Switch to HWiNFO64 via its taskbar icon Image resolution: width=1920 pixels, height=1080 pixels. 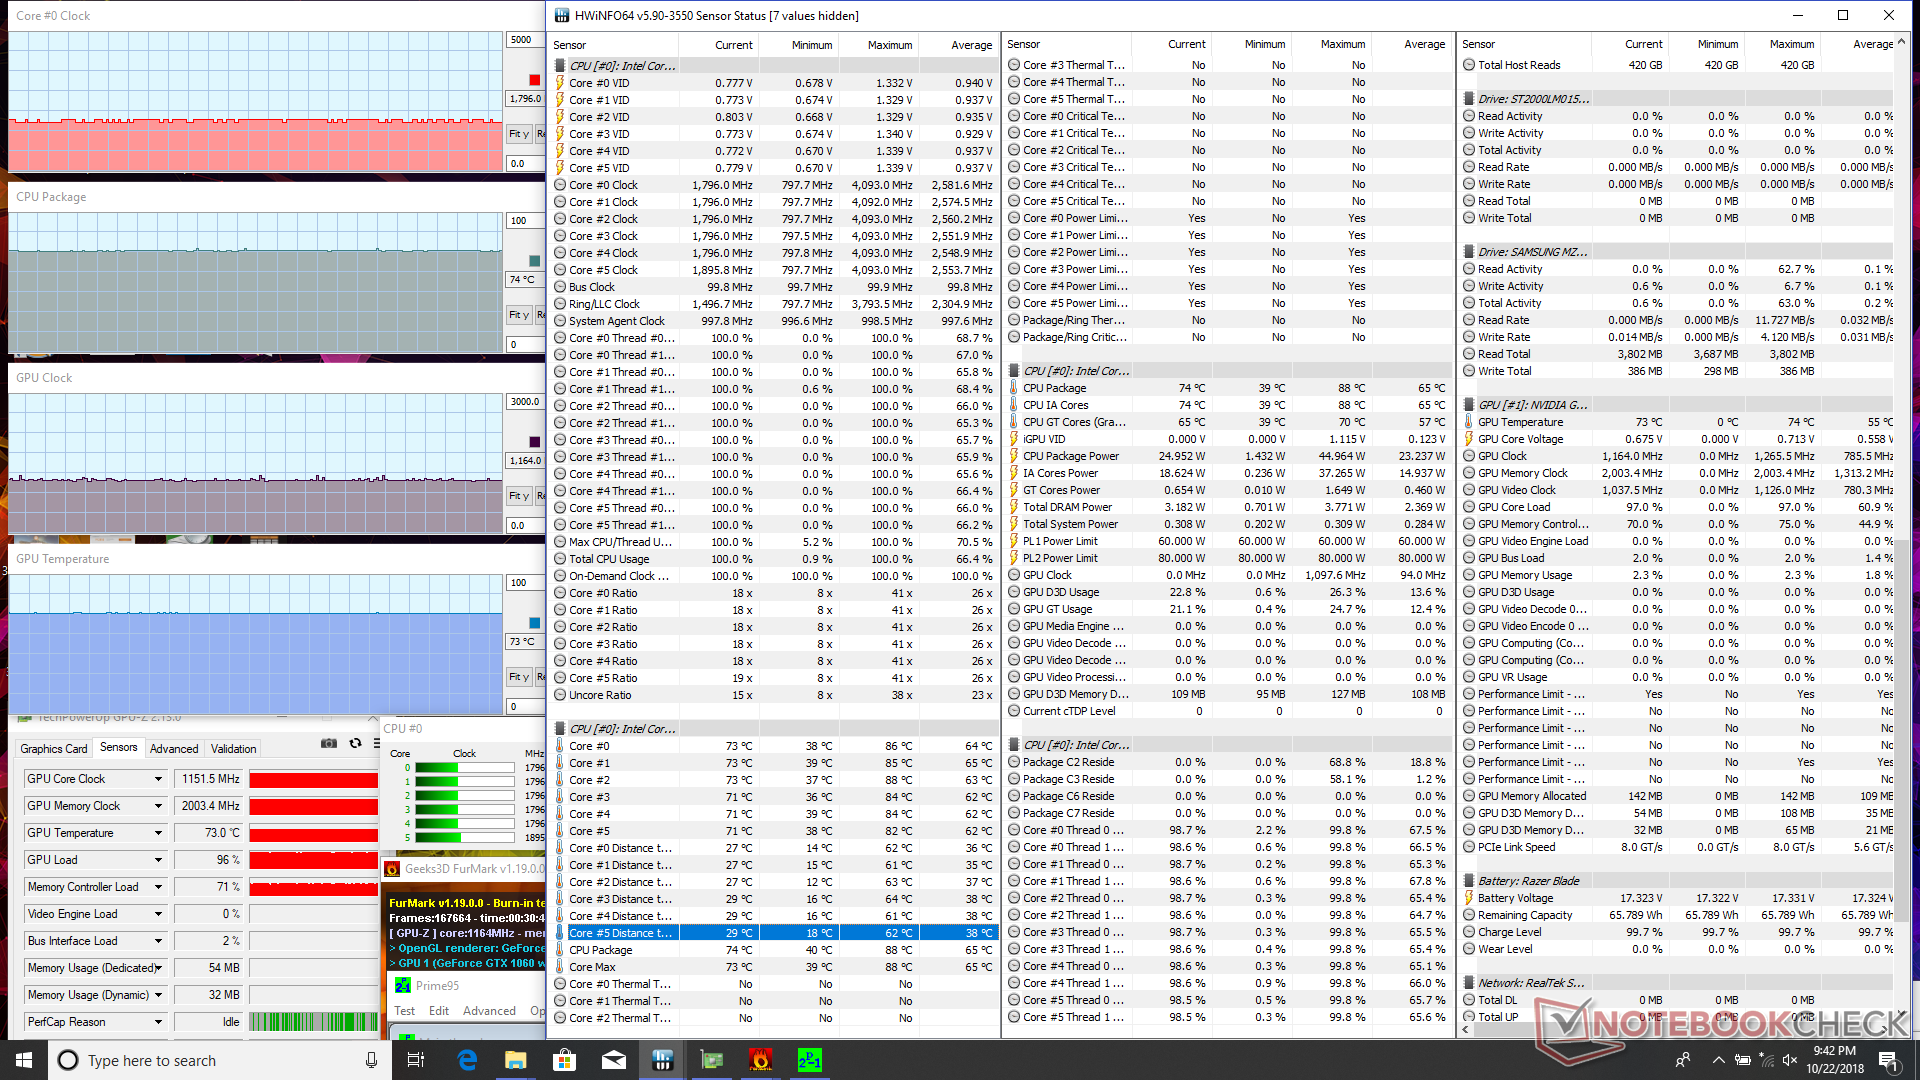[663, 1060]
